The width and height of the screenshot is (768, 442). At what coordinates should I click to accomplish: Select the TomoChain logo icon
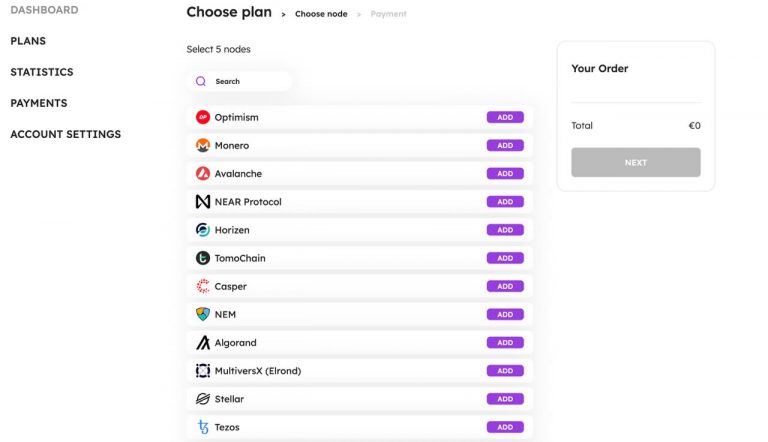tap(203, 258)
